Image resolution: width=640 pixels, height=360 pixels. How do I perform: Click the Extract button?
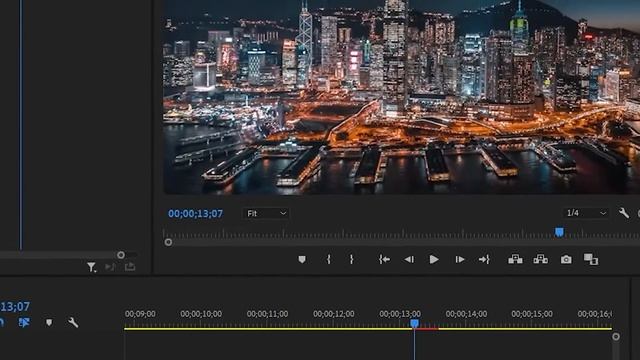tap(541, 259)
